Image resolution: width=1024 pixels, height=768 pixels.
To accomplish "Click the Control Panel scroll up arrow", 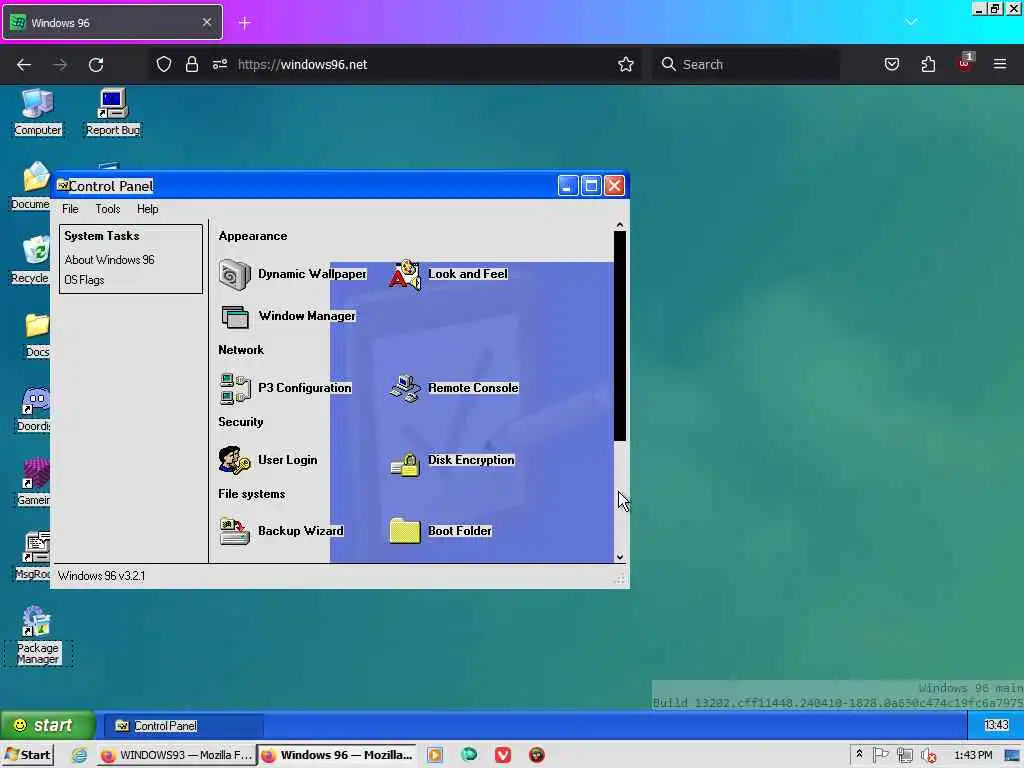I will pos(620,225).
